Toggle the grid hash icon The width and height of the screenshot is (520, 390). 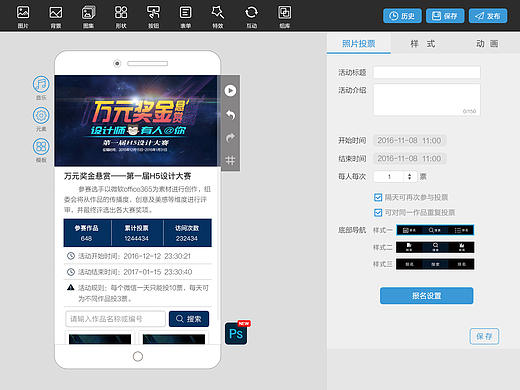[x=230, y=160]
